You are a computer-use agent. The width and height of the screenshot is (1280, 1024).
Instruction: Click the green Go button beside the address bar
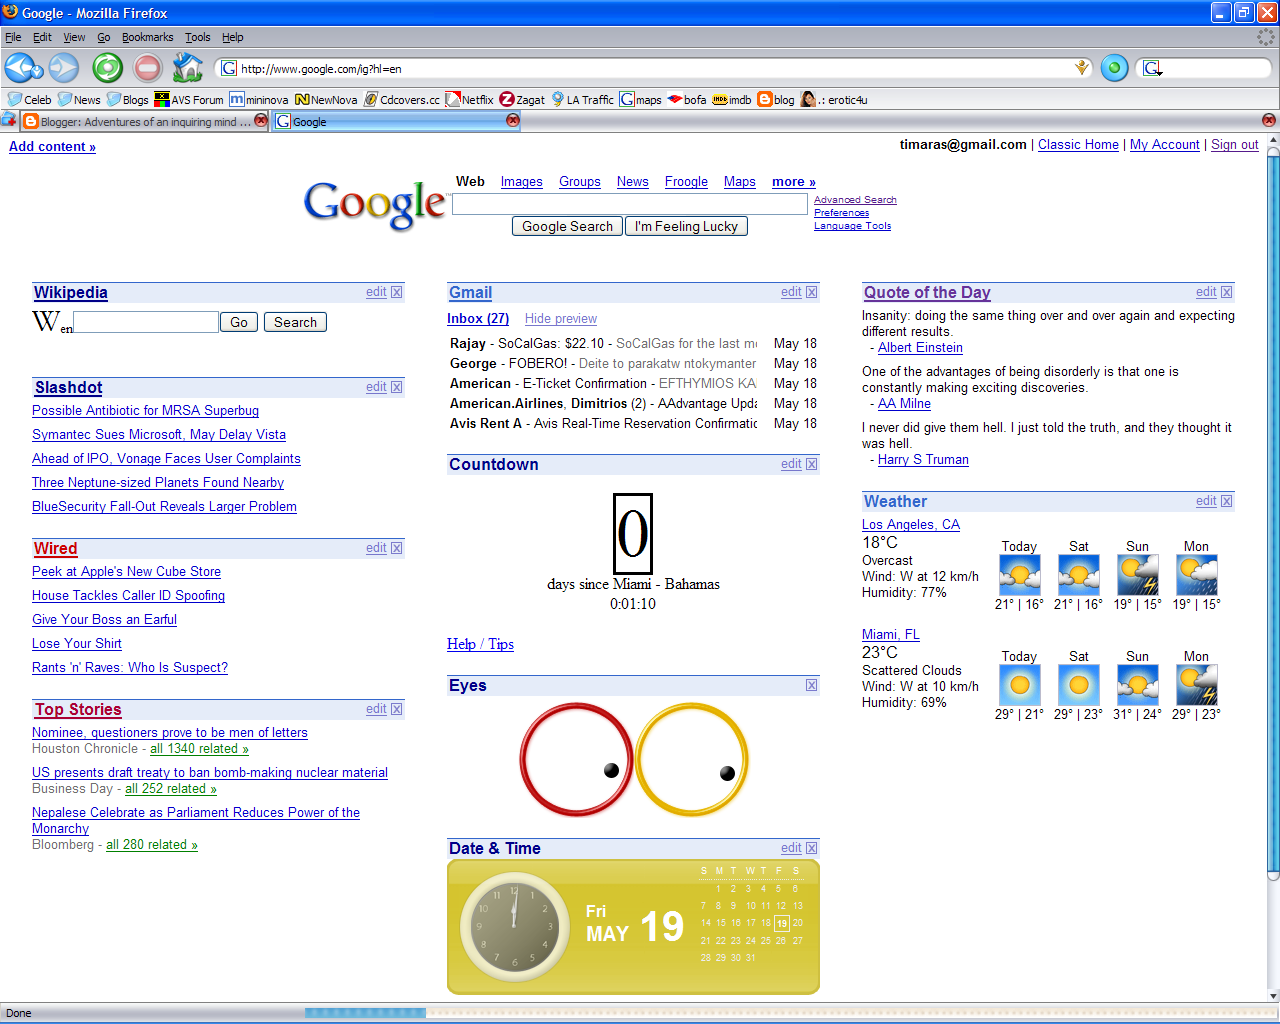1114,68
